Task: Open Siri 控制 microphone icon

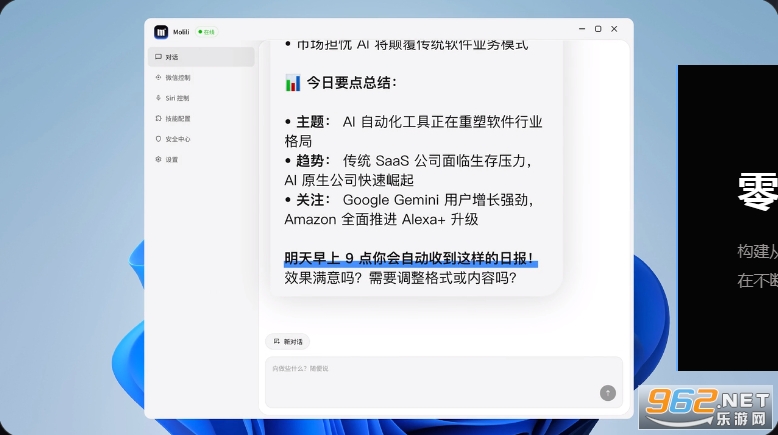Action: coord(158,98)
